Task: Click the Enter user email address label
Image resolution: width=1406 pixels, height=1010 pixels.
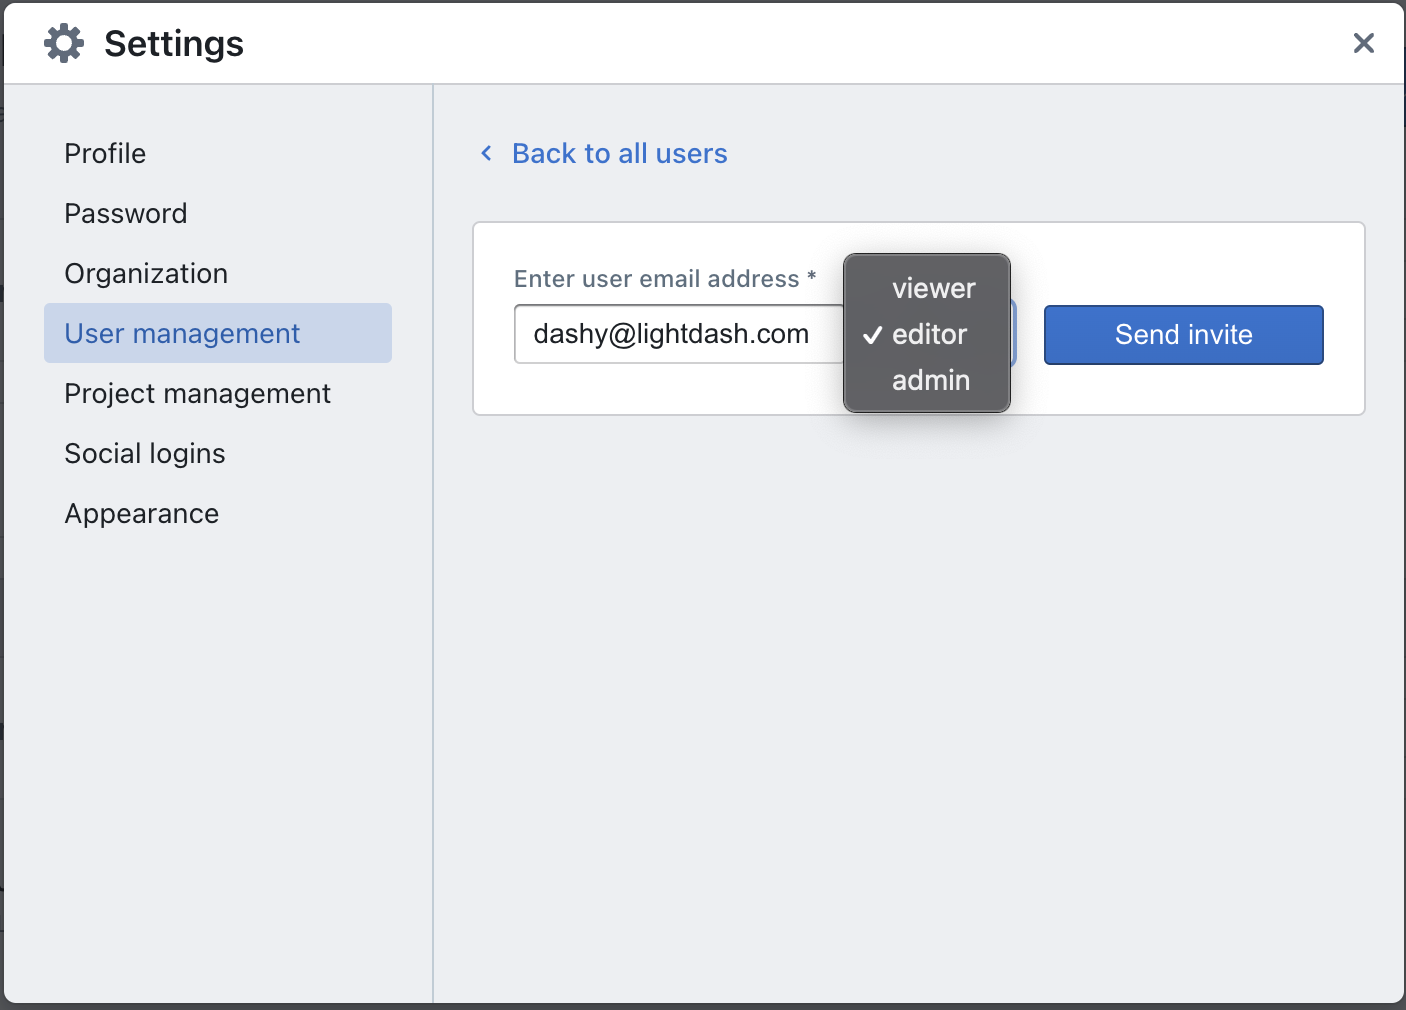Action: point(656,279)
